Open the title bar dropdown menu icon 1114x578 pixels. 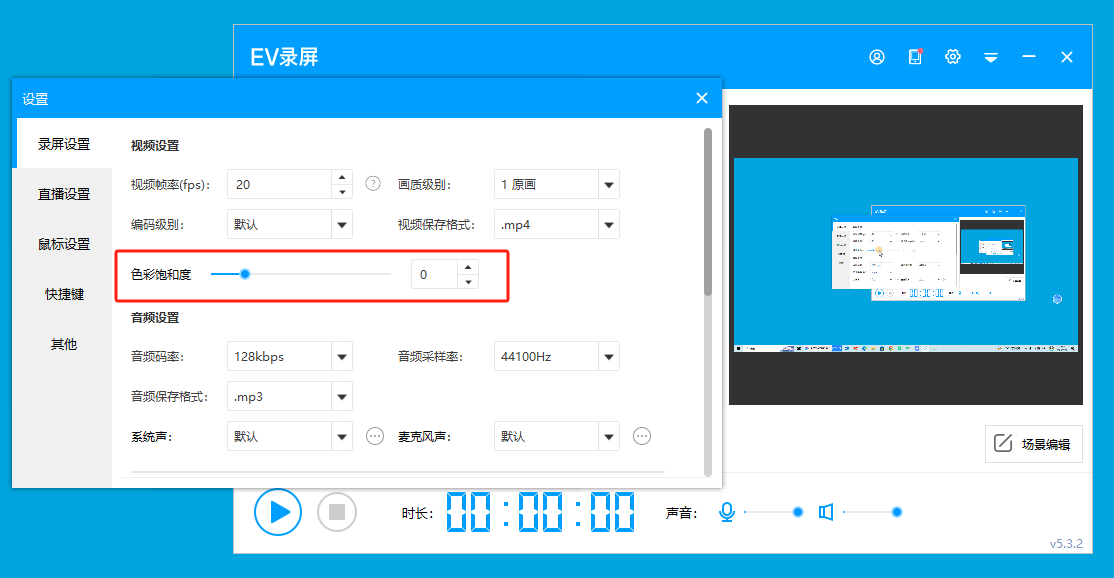991,58
